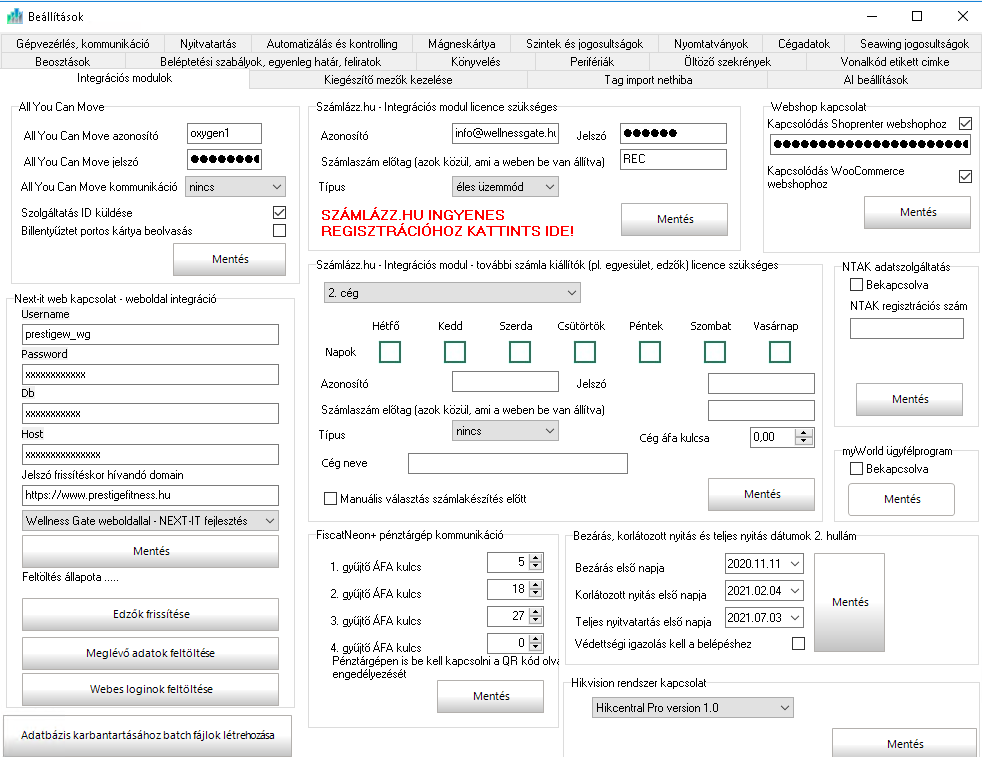This screenshot has height=757, width=982.
Task: Check Védettségi igazolás kell a belépéshez
Action: pos(798,643)
